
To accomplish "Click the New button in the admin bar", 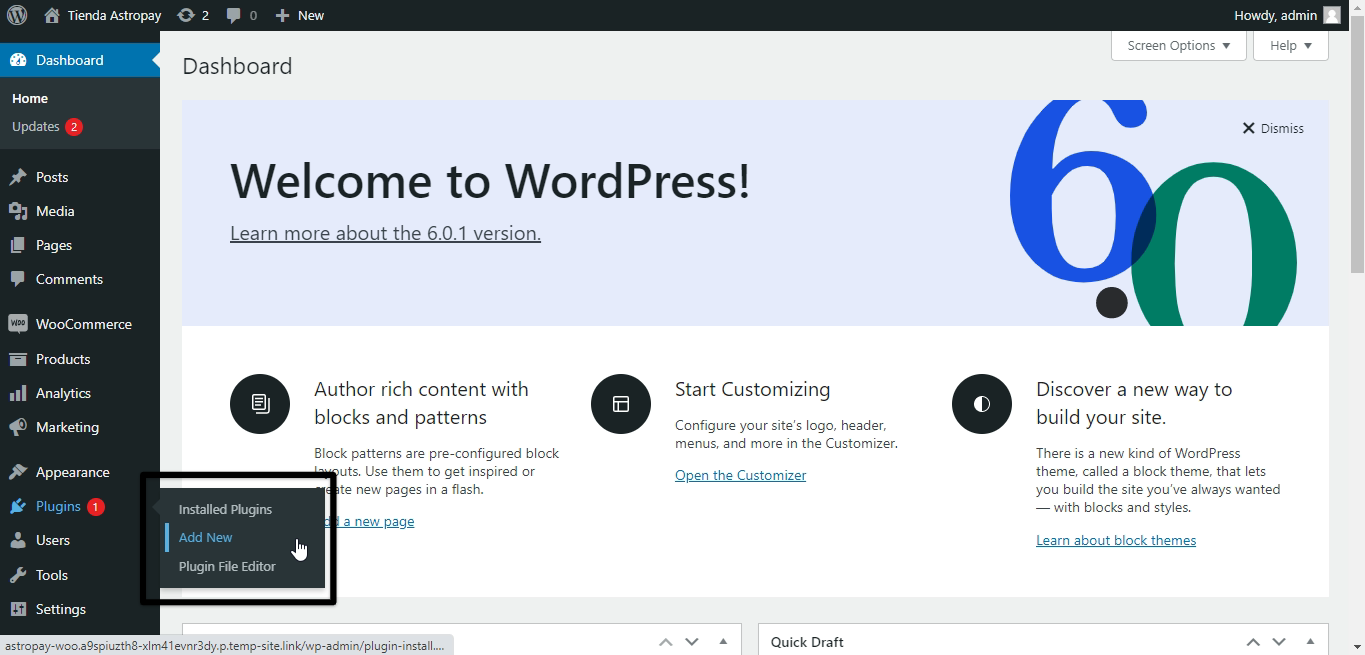I will tap(299, 15).
